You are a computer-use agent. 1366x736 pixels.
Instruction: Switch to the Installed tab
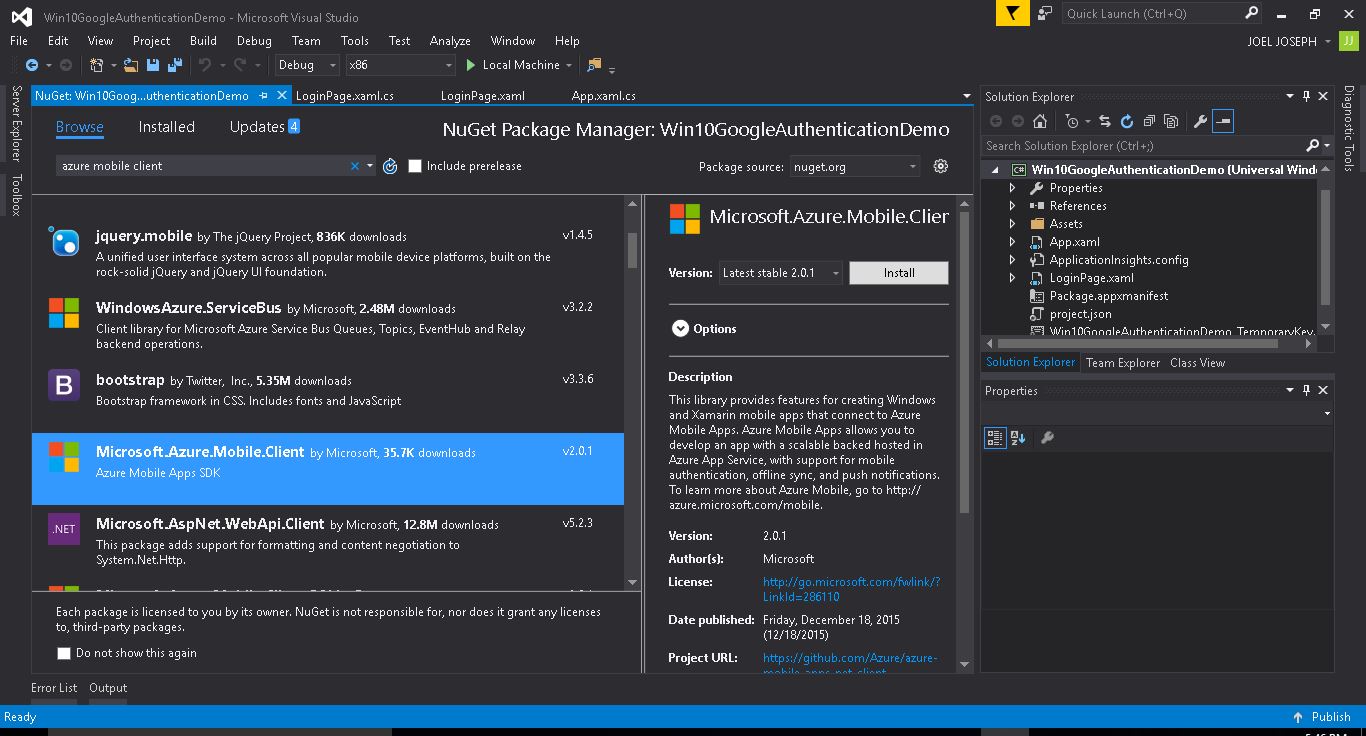point(166,127)
